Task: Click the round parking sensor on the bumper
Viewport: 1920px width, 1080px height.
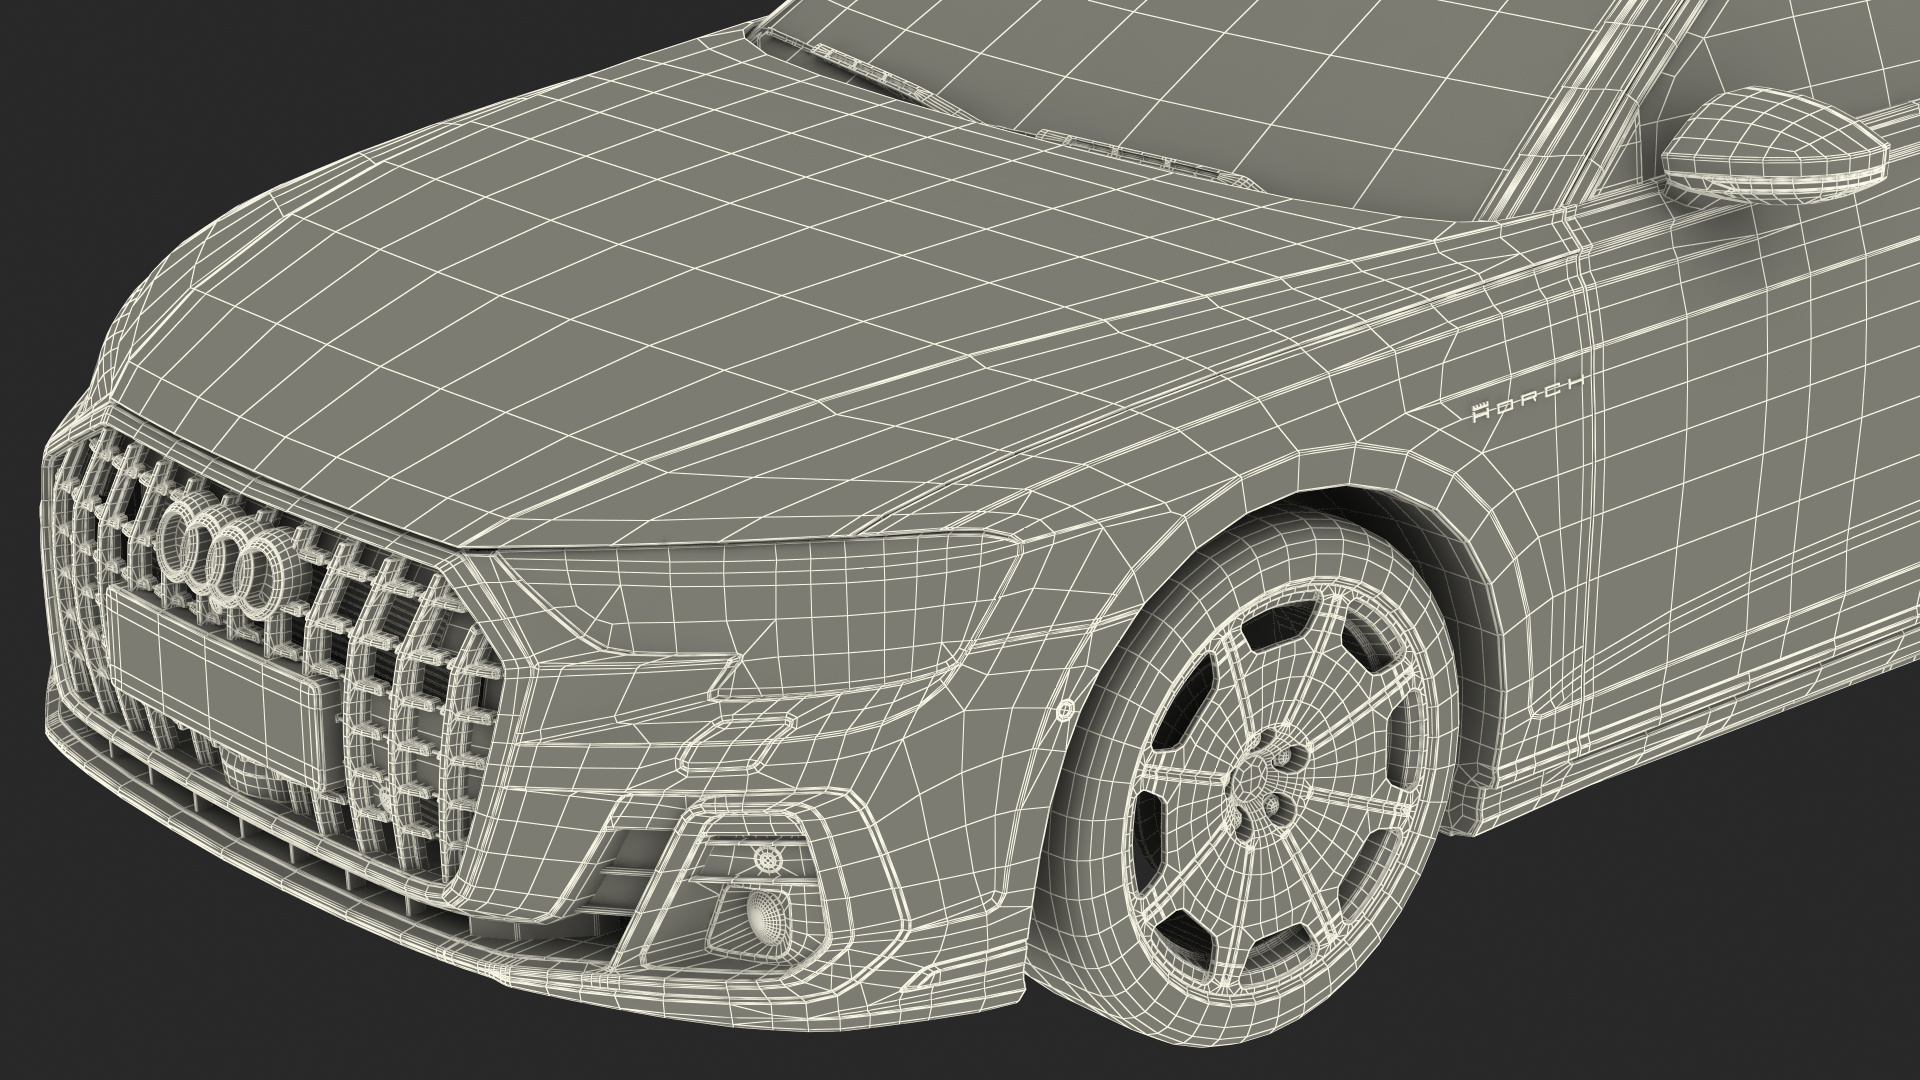Action: [x=1064, y=712]
